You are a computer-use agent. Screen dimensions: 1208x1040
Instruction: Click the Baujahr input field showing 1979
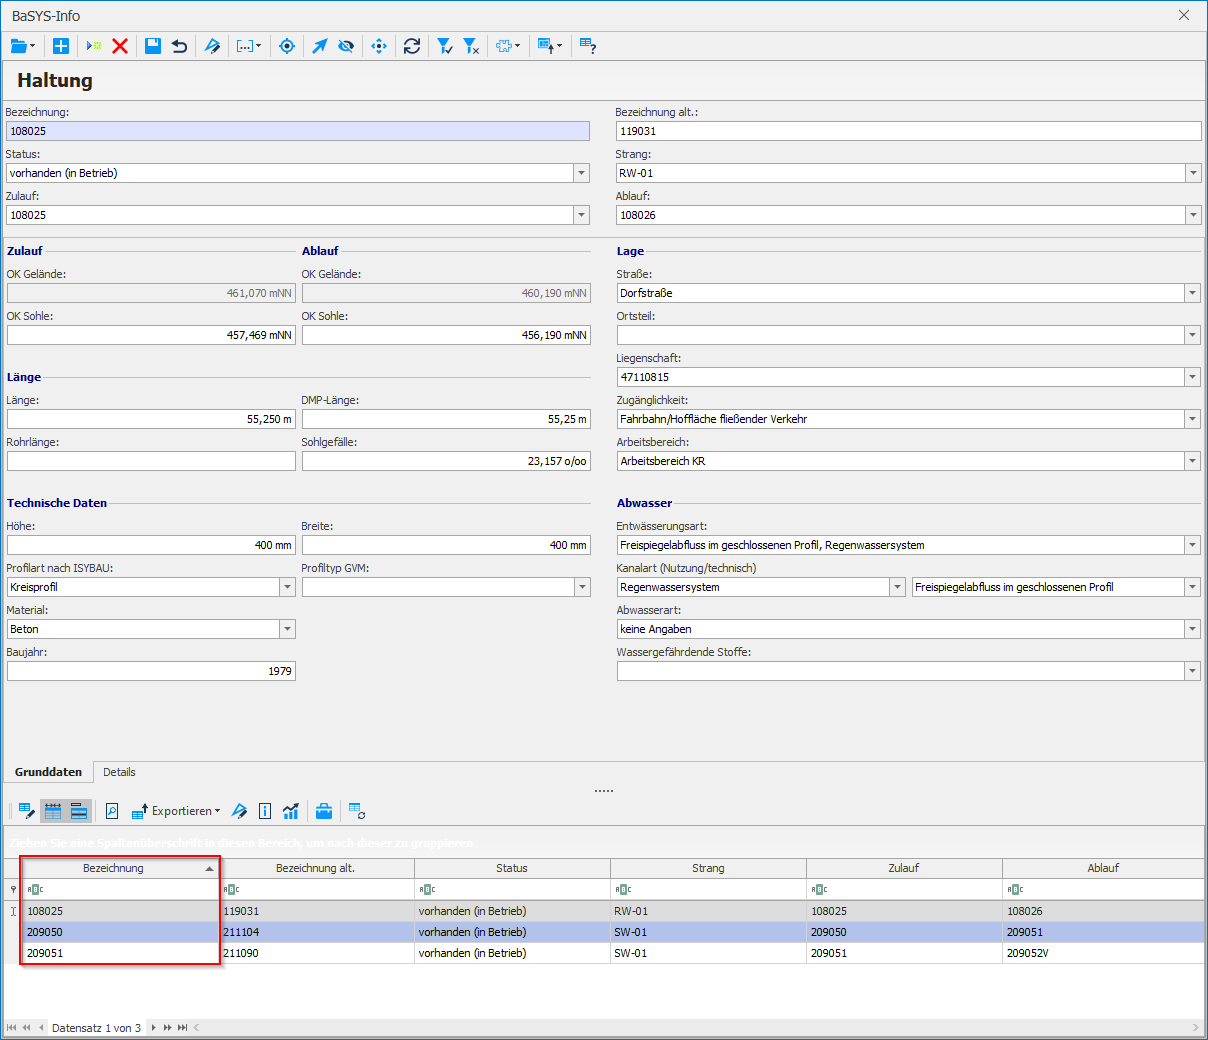151,671
